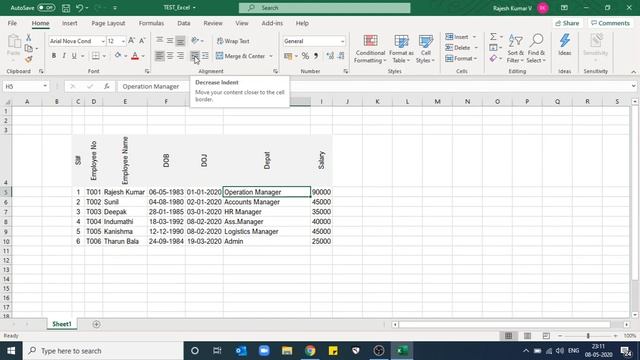Expand the formula bar chevron
Image resolution: width=640 pixels, height=360 pixels.
coord(633,86)
